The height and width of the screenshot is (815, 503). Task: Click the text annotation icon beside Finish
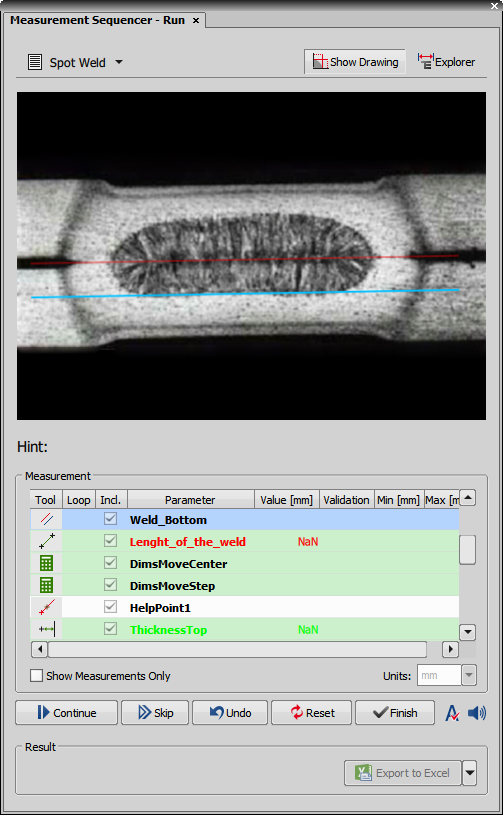point(452,713)
